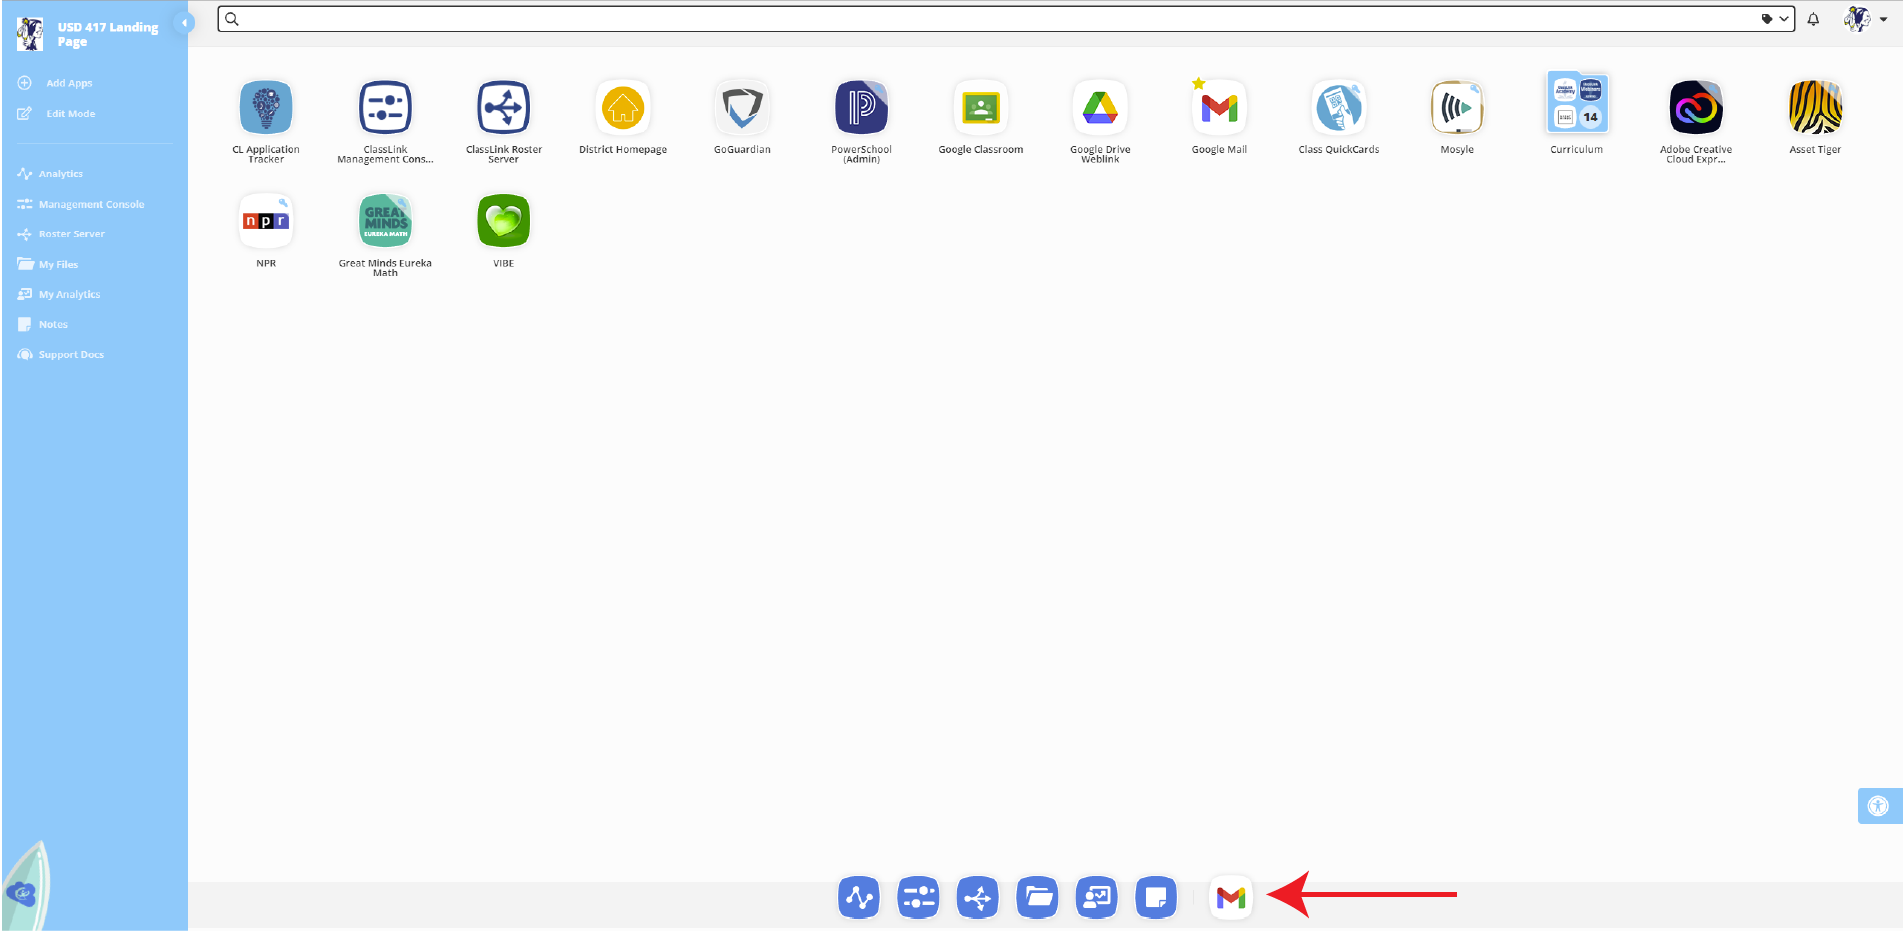The image size is (1904, 931).
Task: Open My Files in the sidebar
Action: pos(48,264)
